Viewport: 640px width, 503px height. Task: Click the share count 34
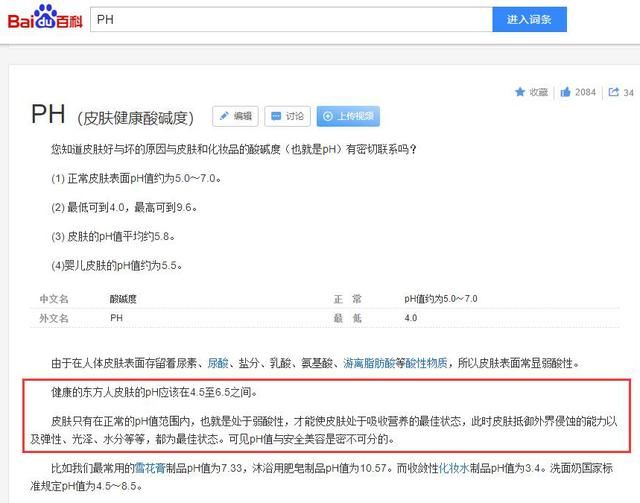pyautogui.click(x=629, y=93)
